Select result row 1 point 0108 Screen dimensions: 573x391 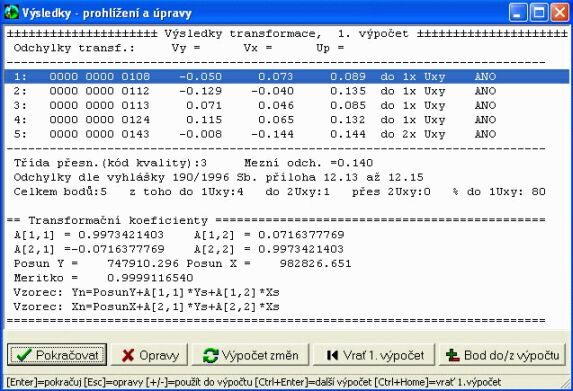click(286, 76)
